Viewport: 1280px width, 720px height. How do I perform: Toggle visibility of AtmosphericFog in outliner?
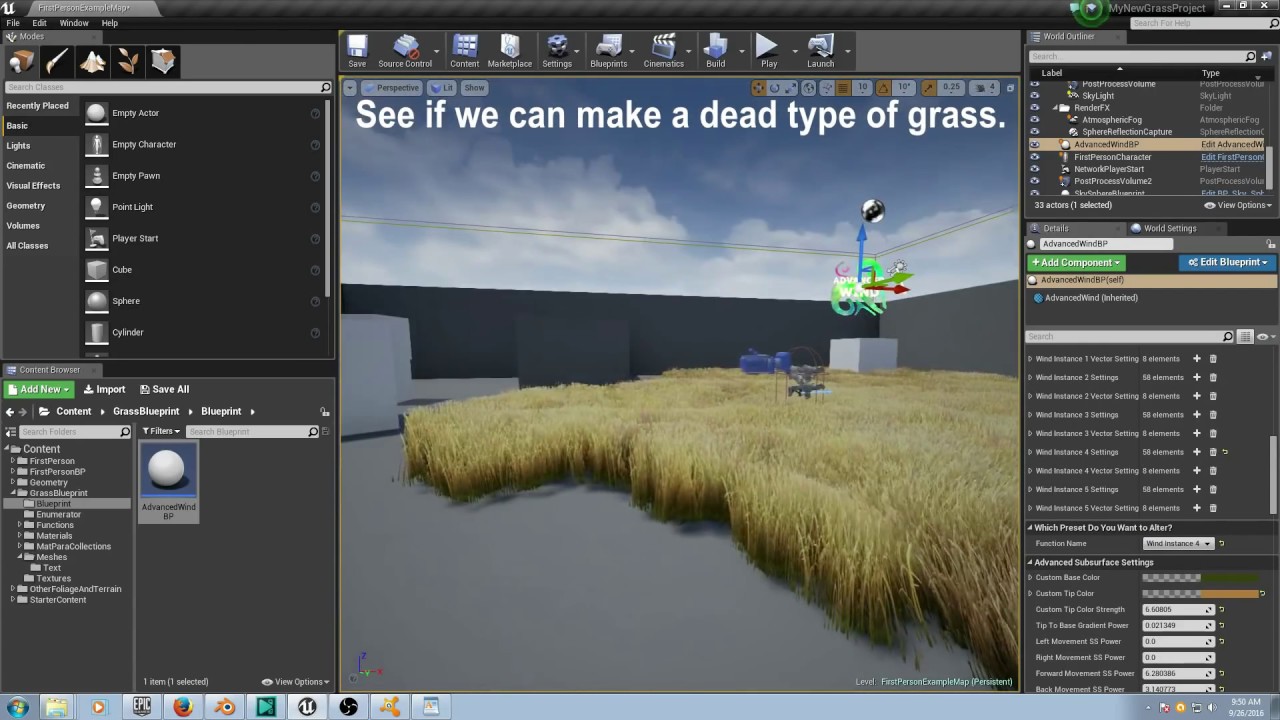[1035, 120]
